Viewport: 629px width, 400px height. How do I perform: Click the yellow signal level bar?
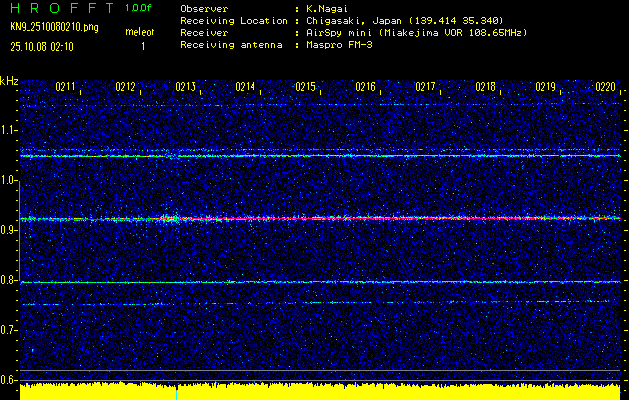point(320,391)
